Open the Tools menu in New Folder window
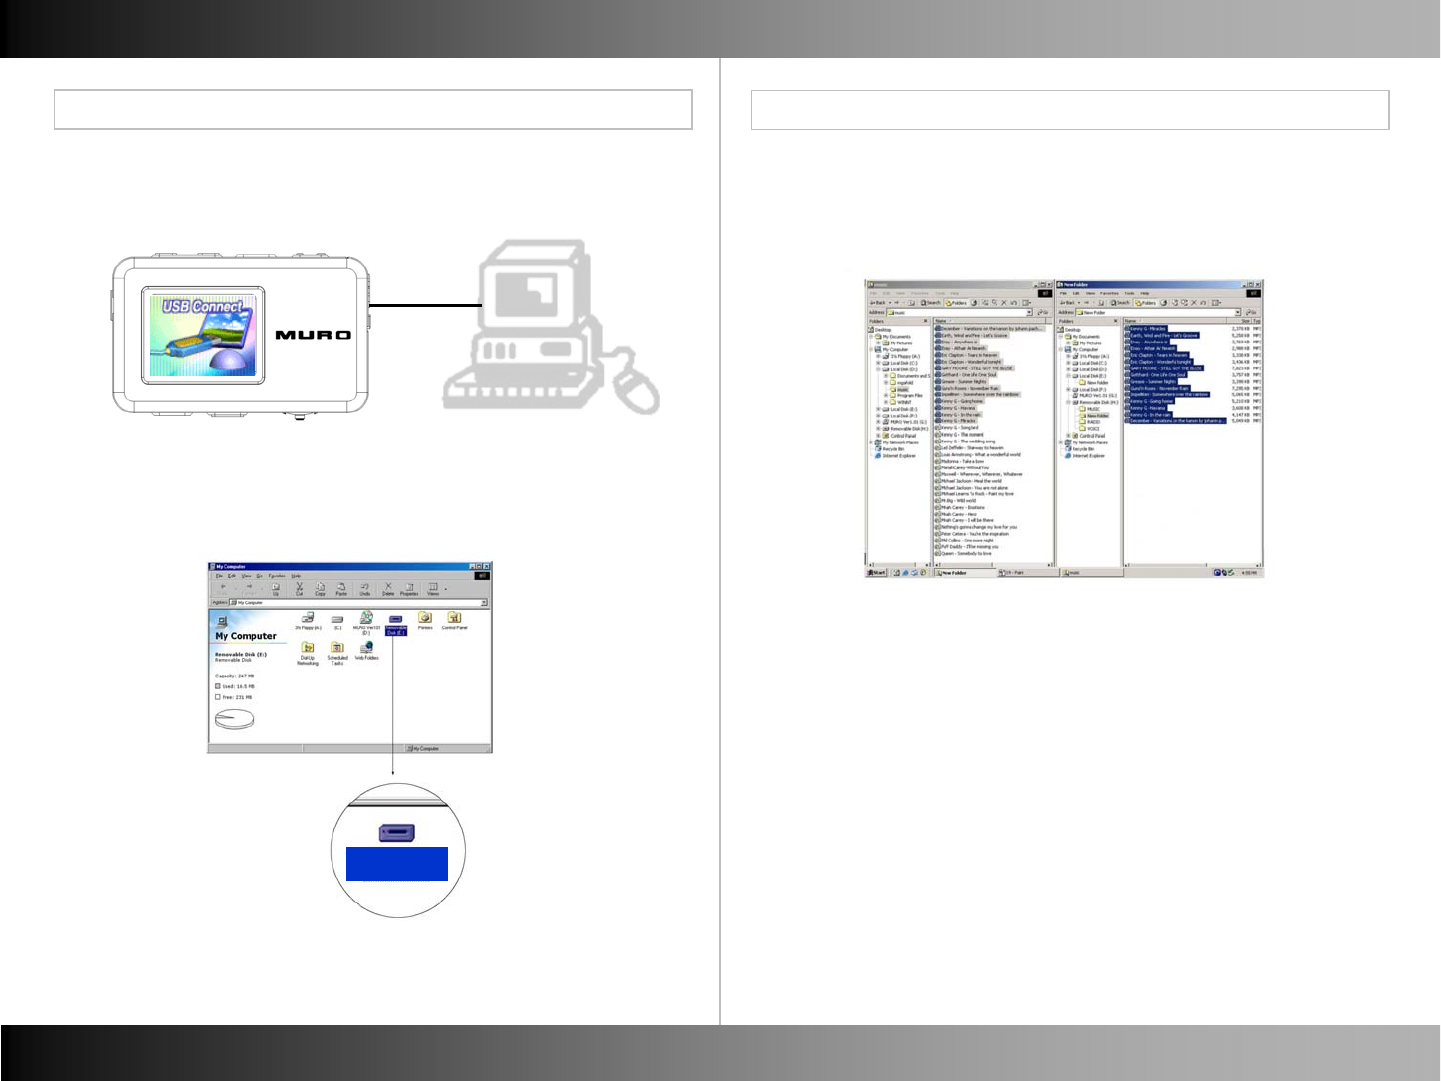The height and width of the screenshot is (1081, 1441). tap(1129, 293)
